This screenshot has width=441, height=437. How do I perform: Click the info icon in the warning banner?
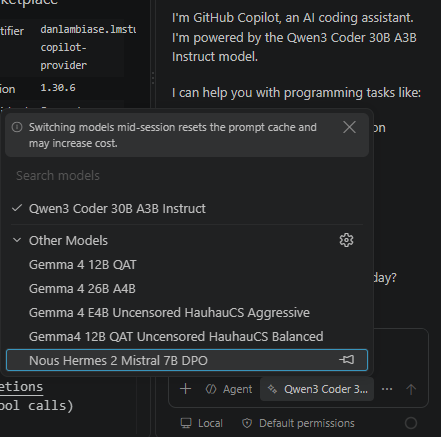(x=17, y=127)
